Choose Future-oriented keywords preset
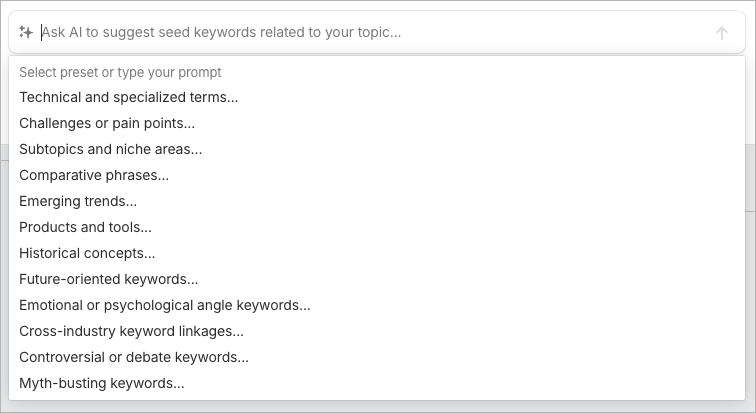Viewport: 756px width, 413px height. pos(109,279)
